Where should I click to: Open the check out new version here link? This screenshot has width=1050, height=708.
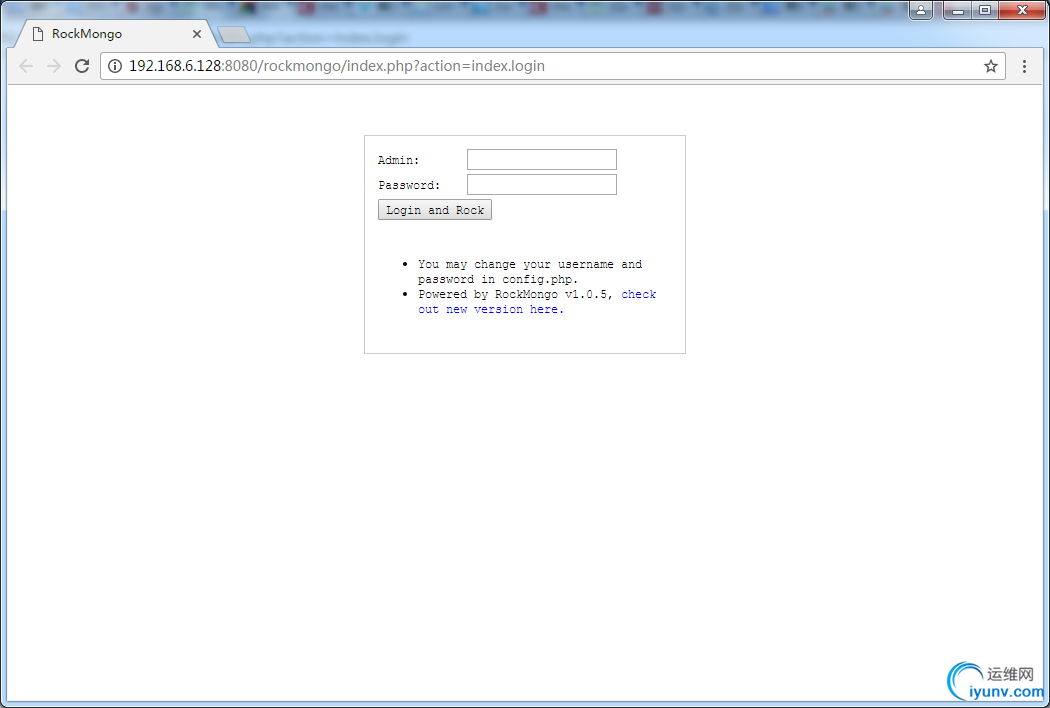pyautogui.click(x=537, y=301)
